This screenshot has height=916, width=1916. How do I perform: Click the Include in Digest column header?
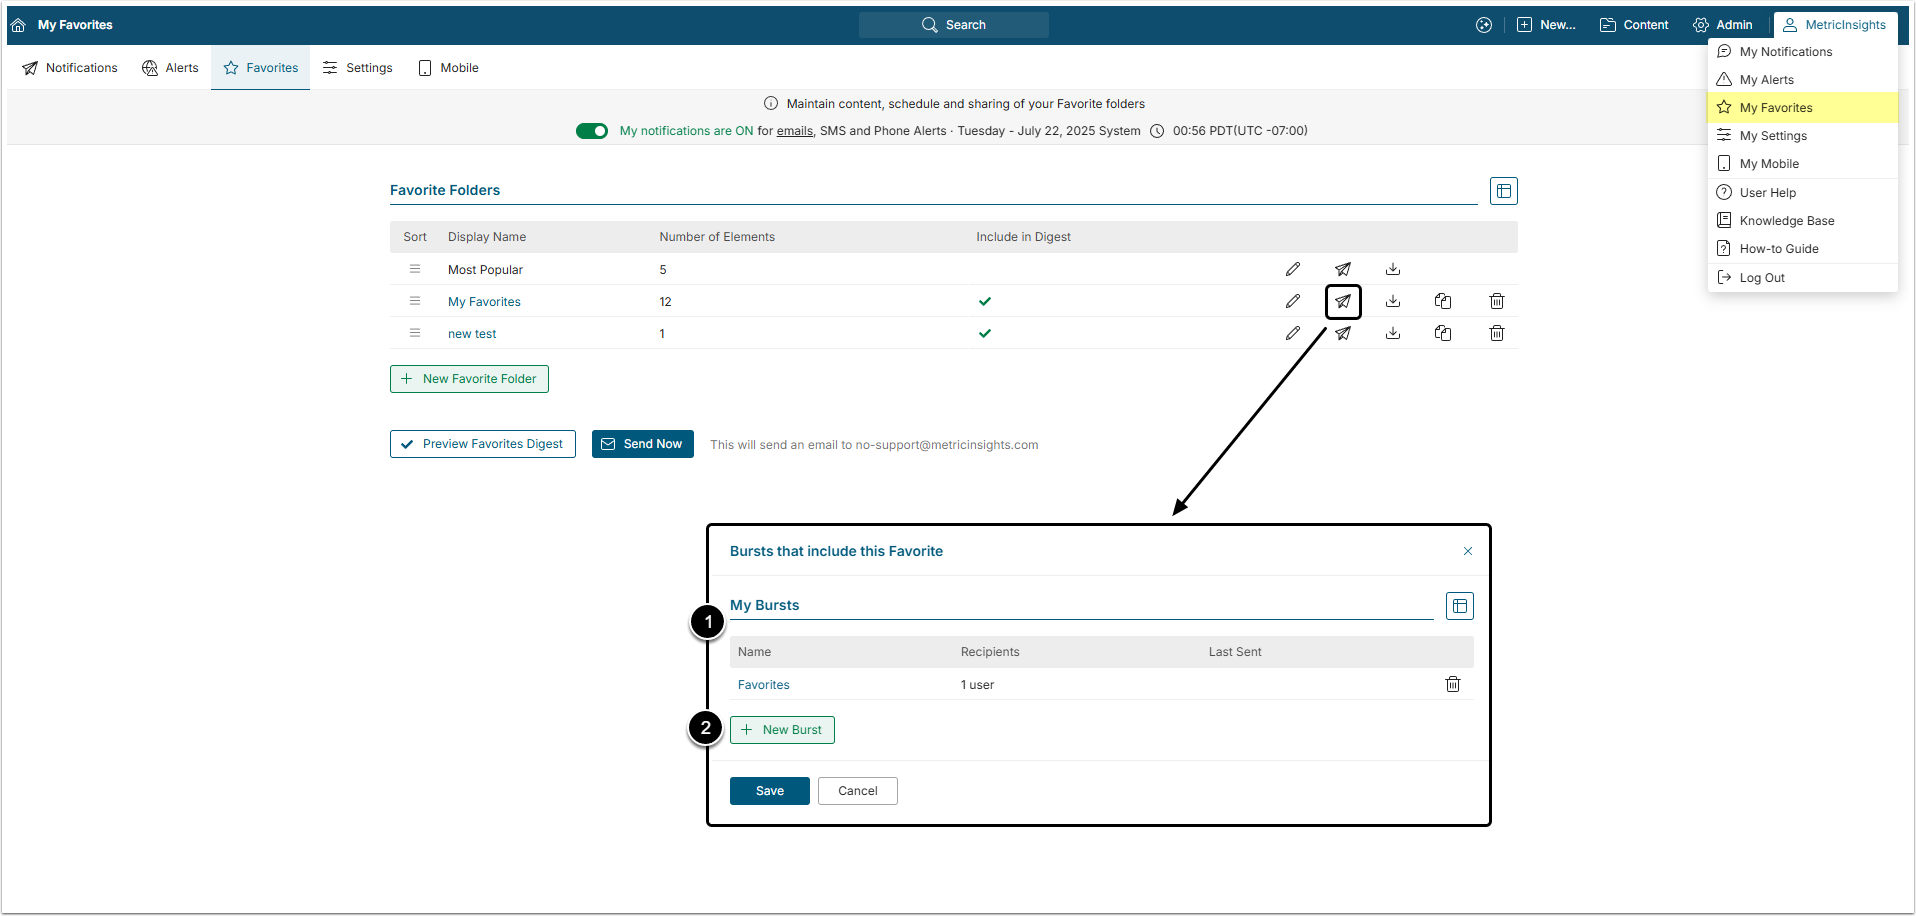click(x=1023, y=237)
